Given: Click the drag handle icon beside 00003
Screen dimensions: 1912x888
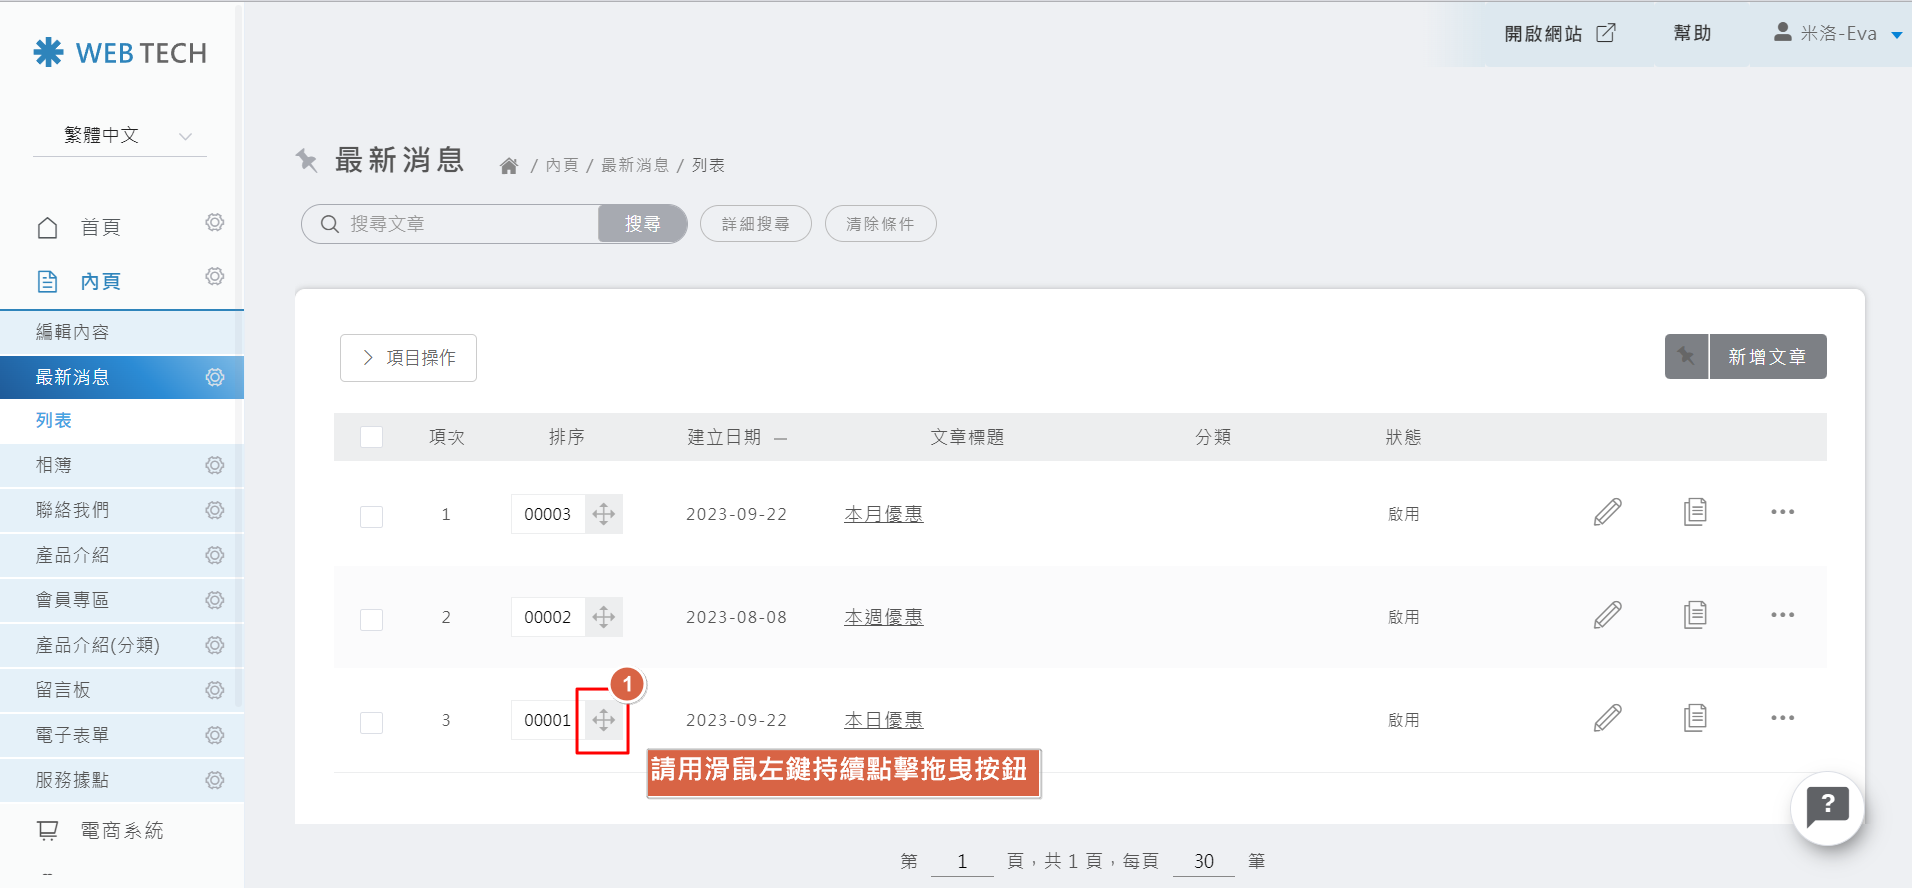Looking at the screenshot, I should pyautogui.click(x=603, y=514).
